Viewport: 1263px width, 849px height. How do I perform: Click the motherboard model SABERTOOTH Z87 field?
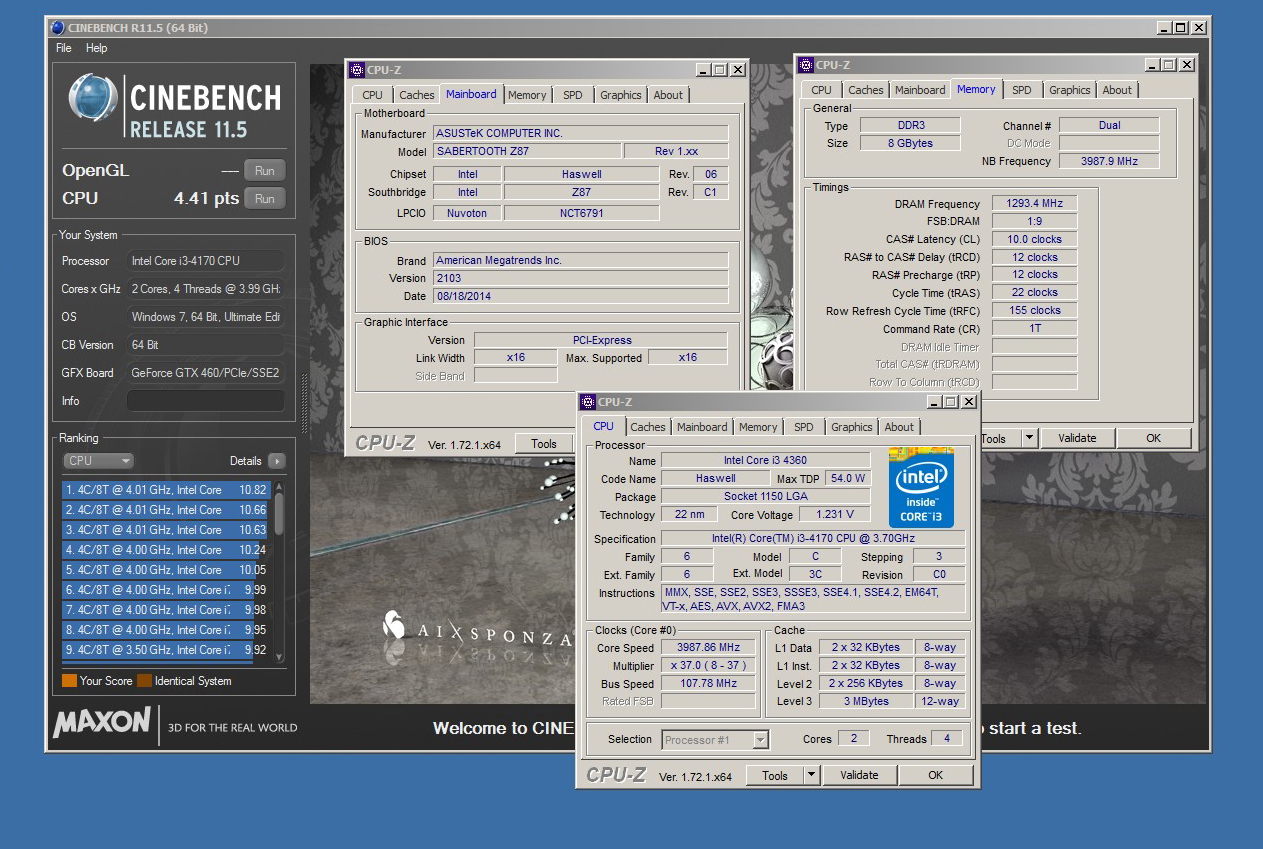(x=527, y=151)
